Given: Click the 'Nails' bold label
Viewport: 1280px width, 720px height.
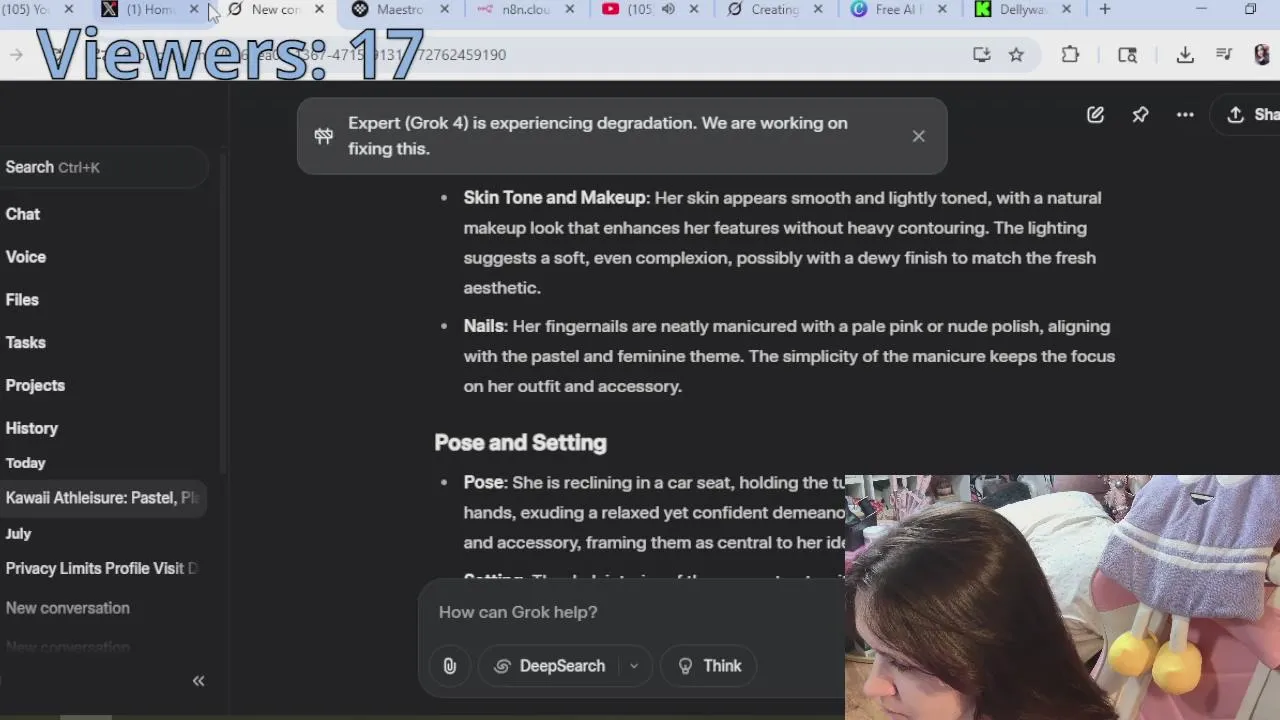Looking at the screenshot, I should point(484,326).
